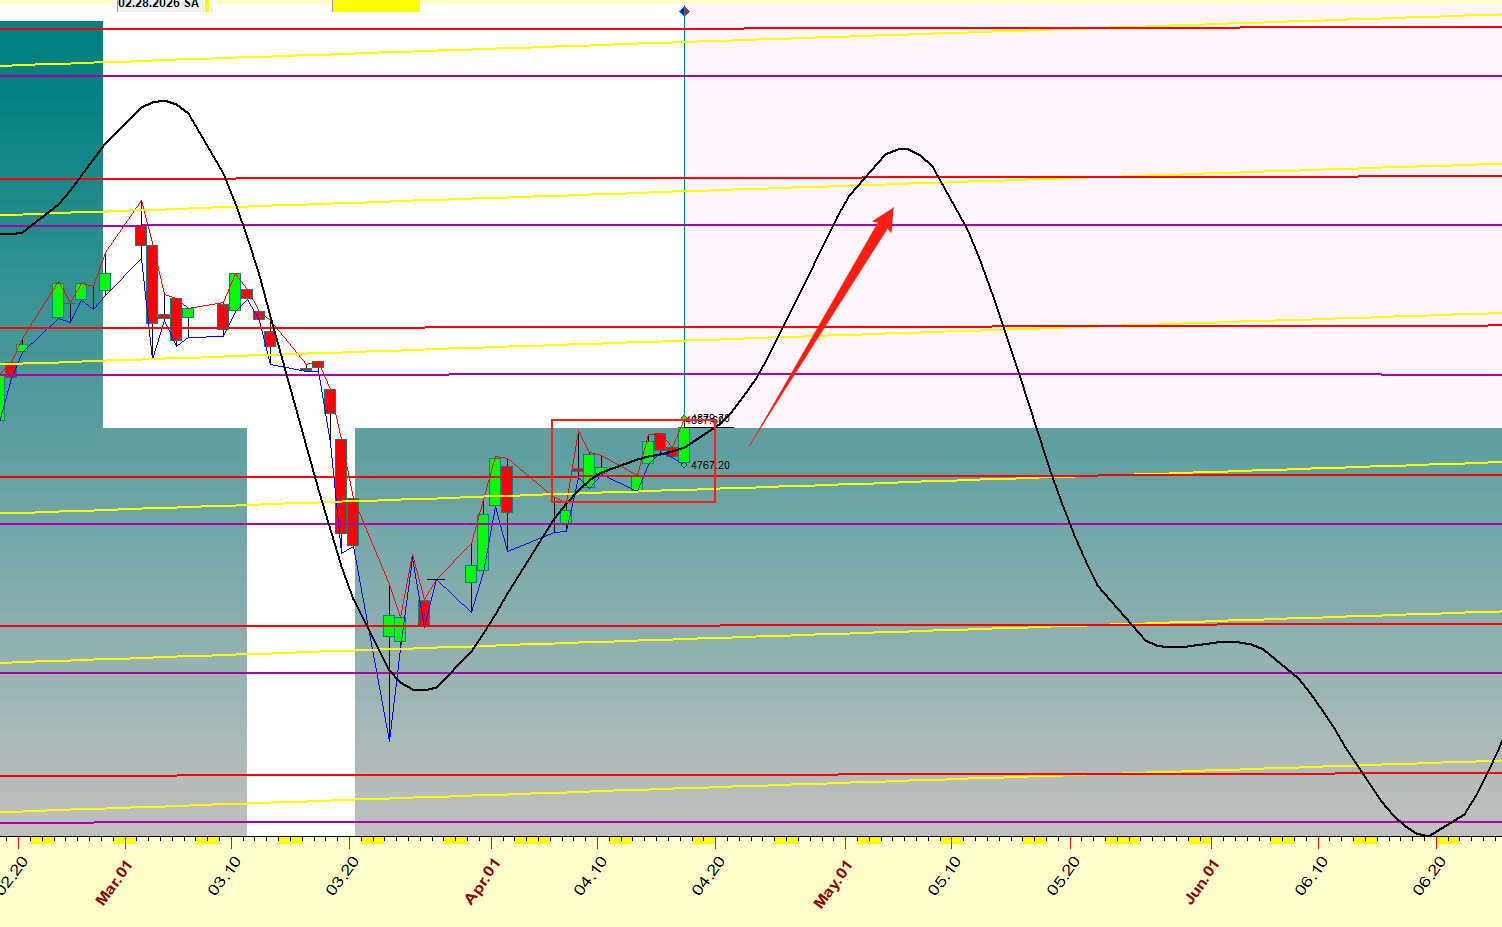Click the black forecast curve trough near 06.20
This screenshot has width=1502, height=927.
(x=1425, y=835)
